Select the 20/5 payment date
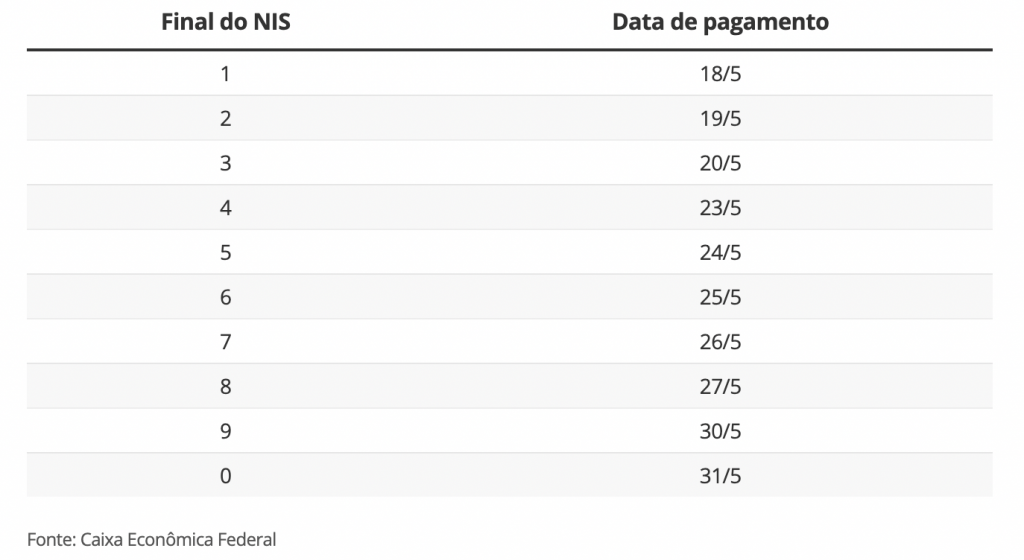 tap(720, 163)
